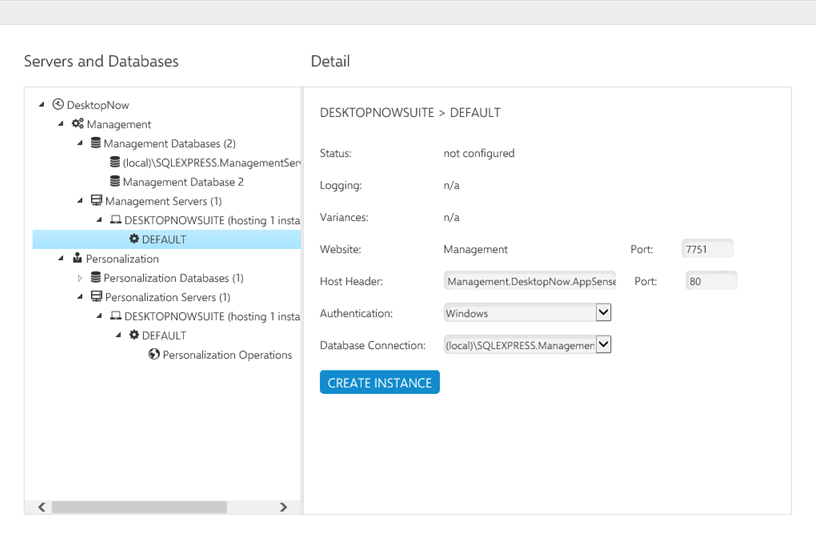Collapse the Management Servers node arrow

click(x=81, y=201)
